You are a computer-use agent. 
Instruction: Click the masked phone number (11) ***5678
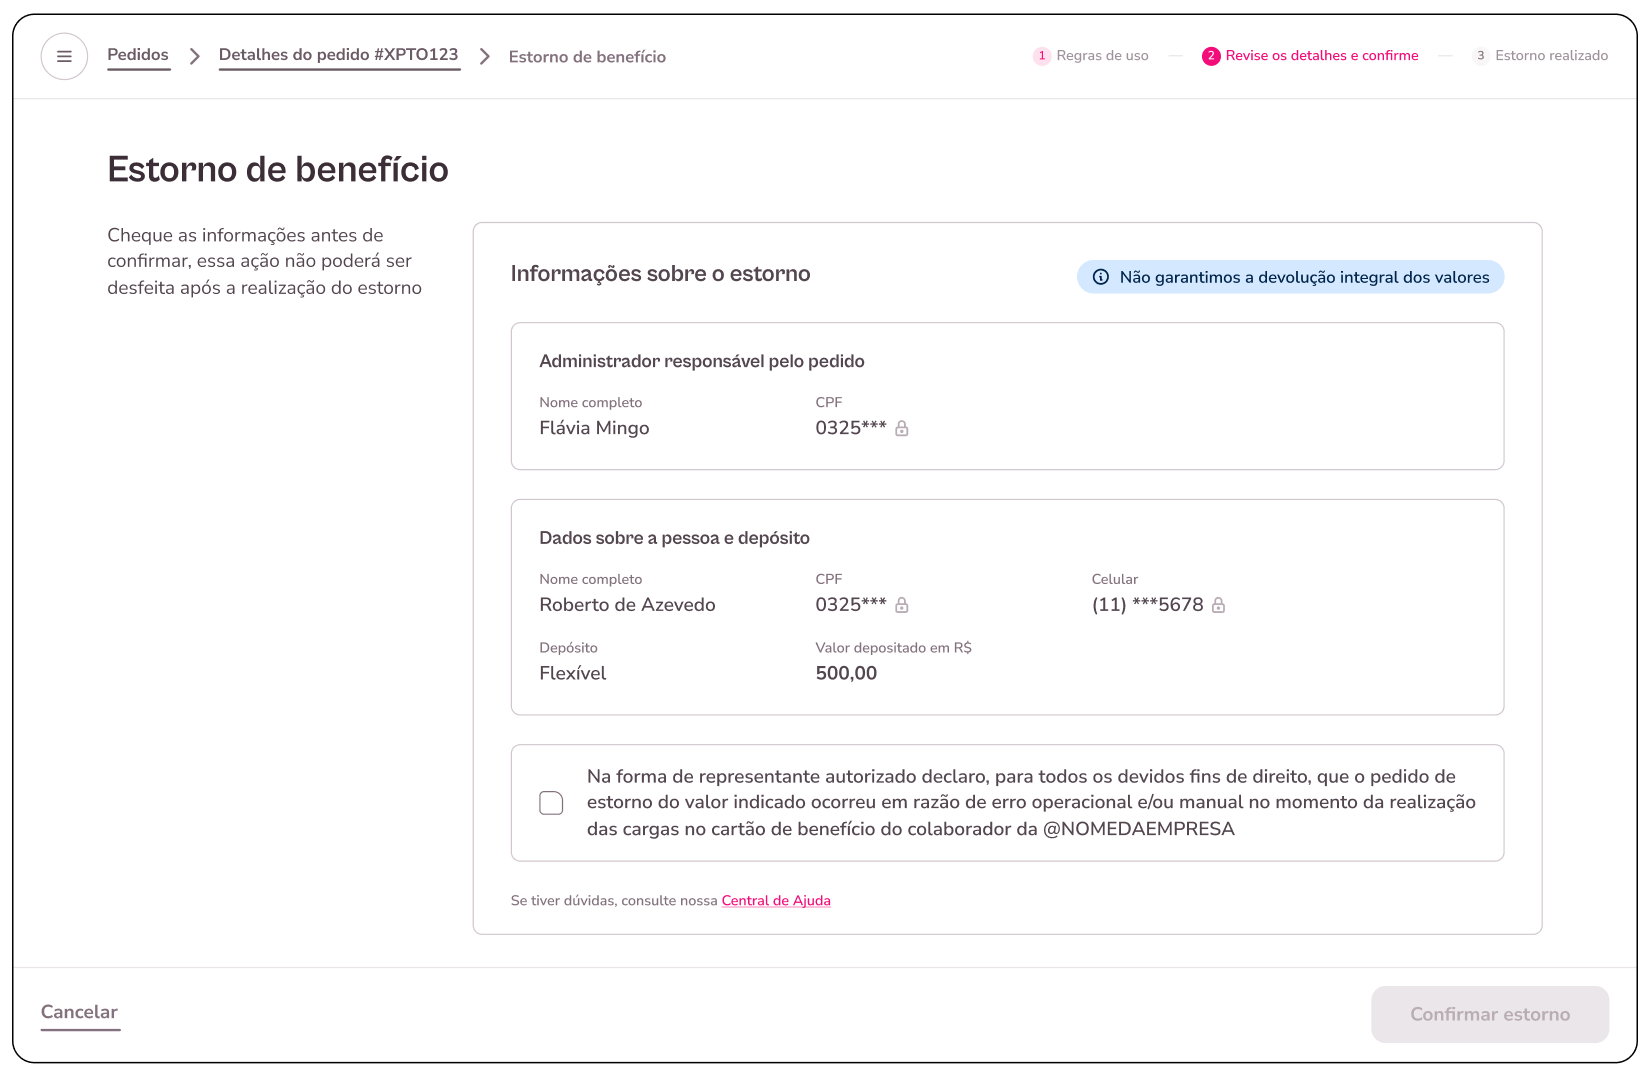pos(1147,605)
